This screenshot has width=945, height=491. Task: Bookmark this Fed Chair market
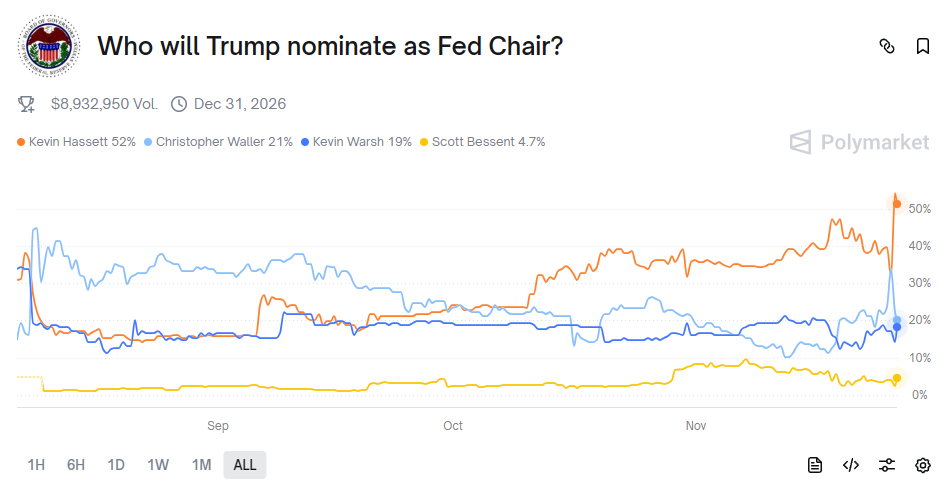click(x=922, y=46)
